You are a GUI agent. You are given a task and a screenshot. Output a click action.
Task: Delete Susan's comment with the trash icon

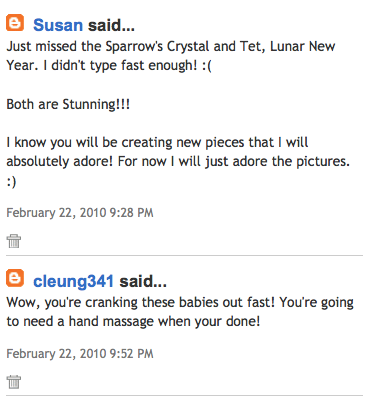(14, 241)
